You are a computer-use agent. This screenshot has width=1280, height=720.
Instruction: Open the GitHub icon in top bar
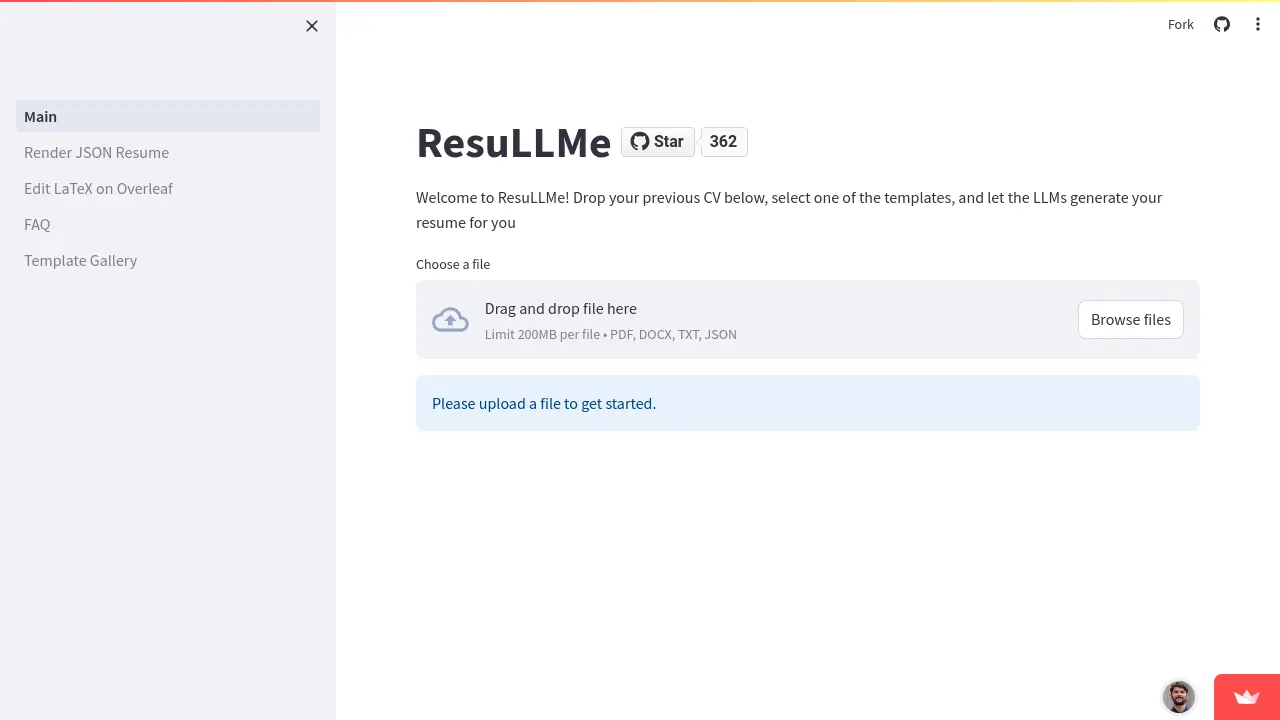1222,24
